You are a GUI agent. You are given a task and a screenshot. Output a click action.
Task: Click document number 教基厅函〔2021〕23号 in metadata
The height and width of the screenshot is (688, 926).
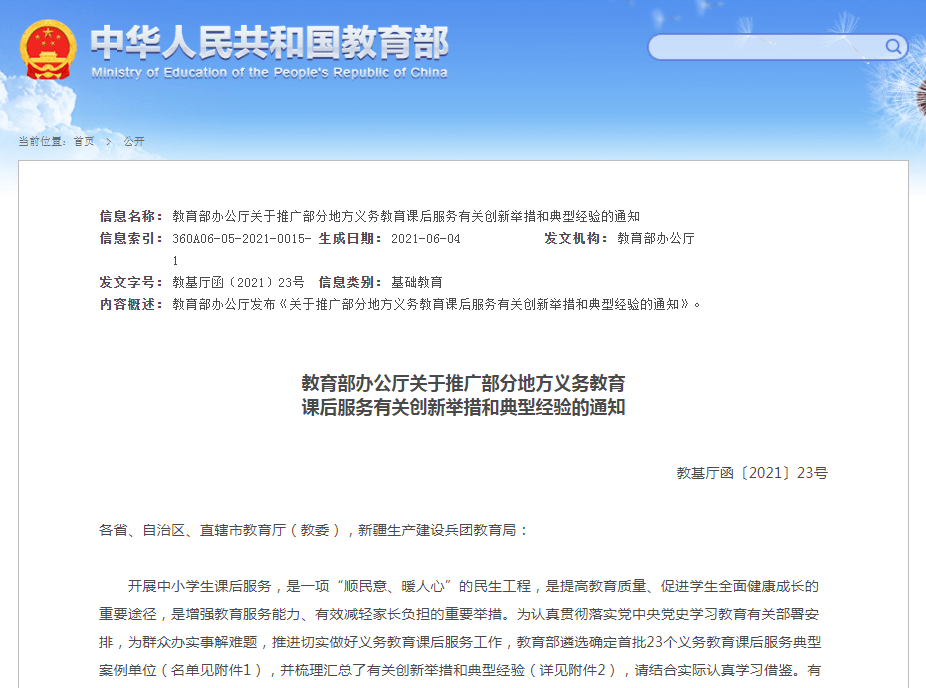tap(238, 282)
